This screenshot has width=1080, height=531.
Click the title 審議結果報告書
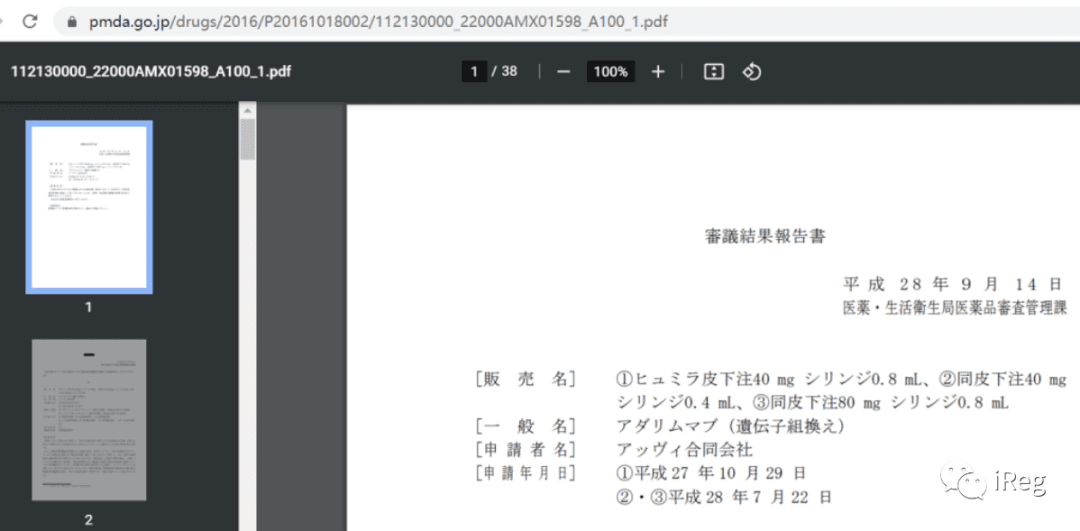tap(765, 237)
